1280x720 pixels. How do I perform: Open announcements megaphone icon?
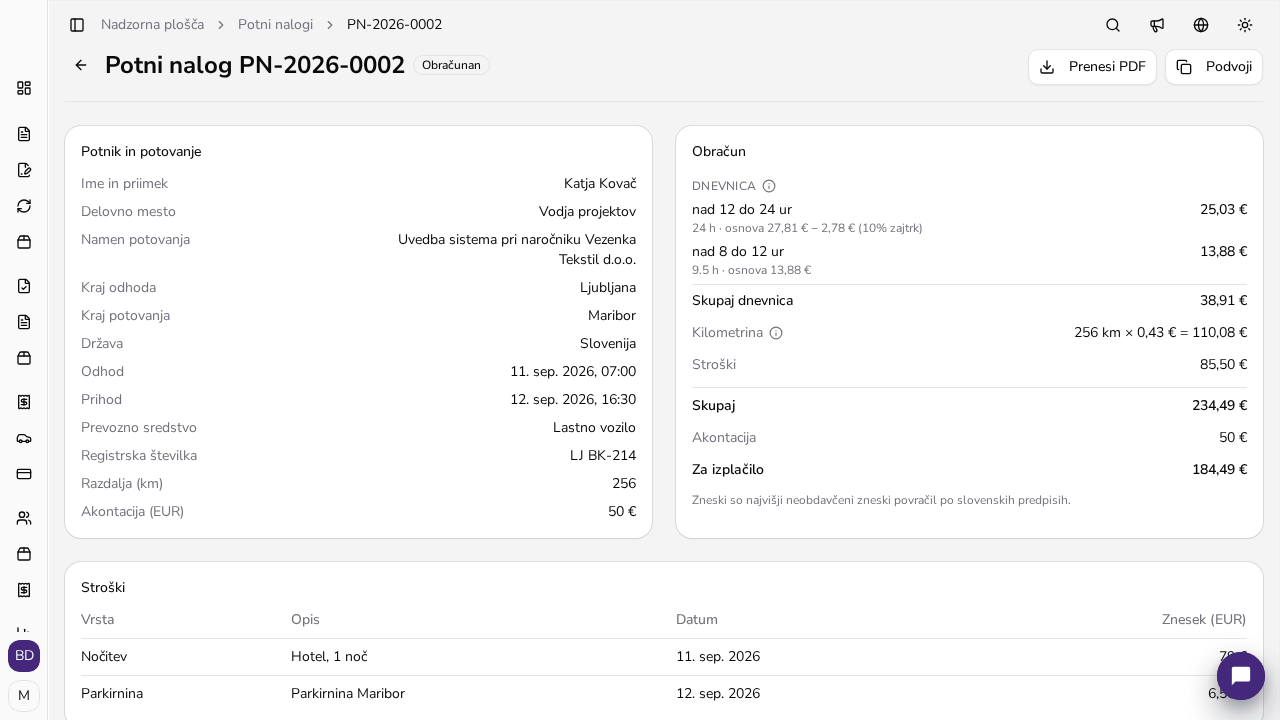pos(1157,25)
